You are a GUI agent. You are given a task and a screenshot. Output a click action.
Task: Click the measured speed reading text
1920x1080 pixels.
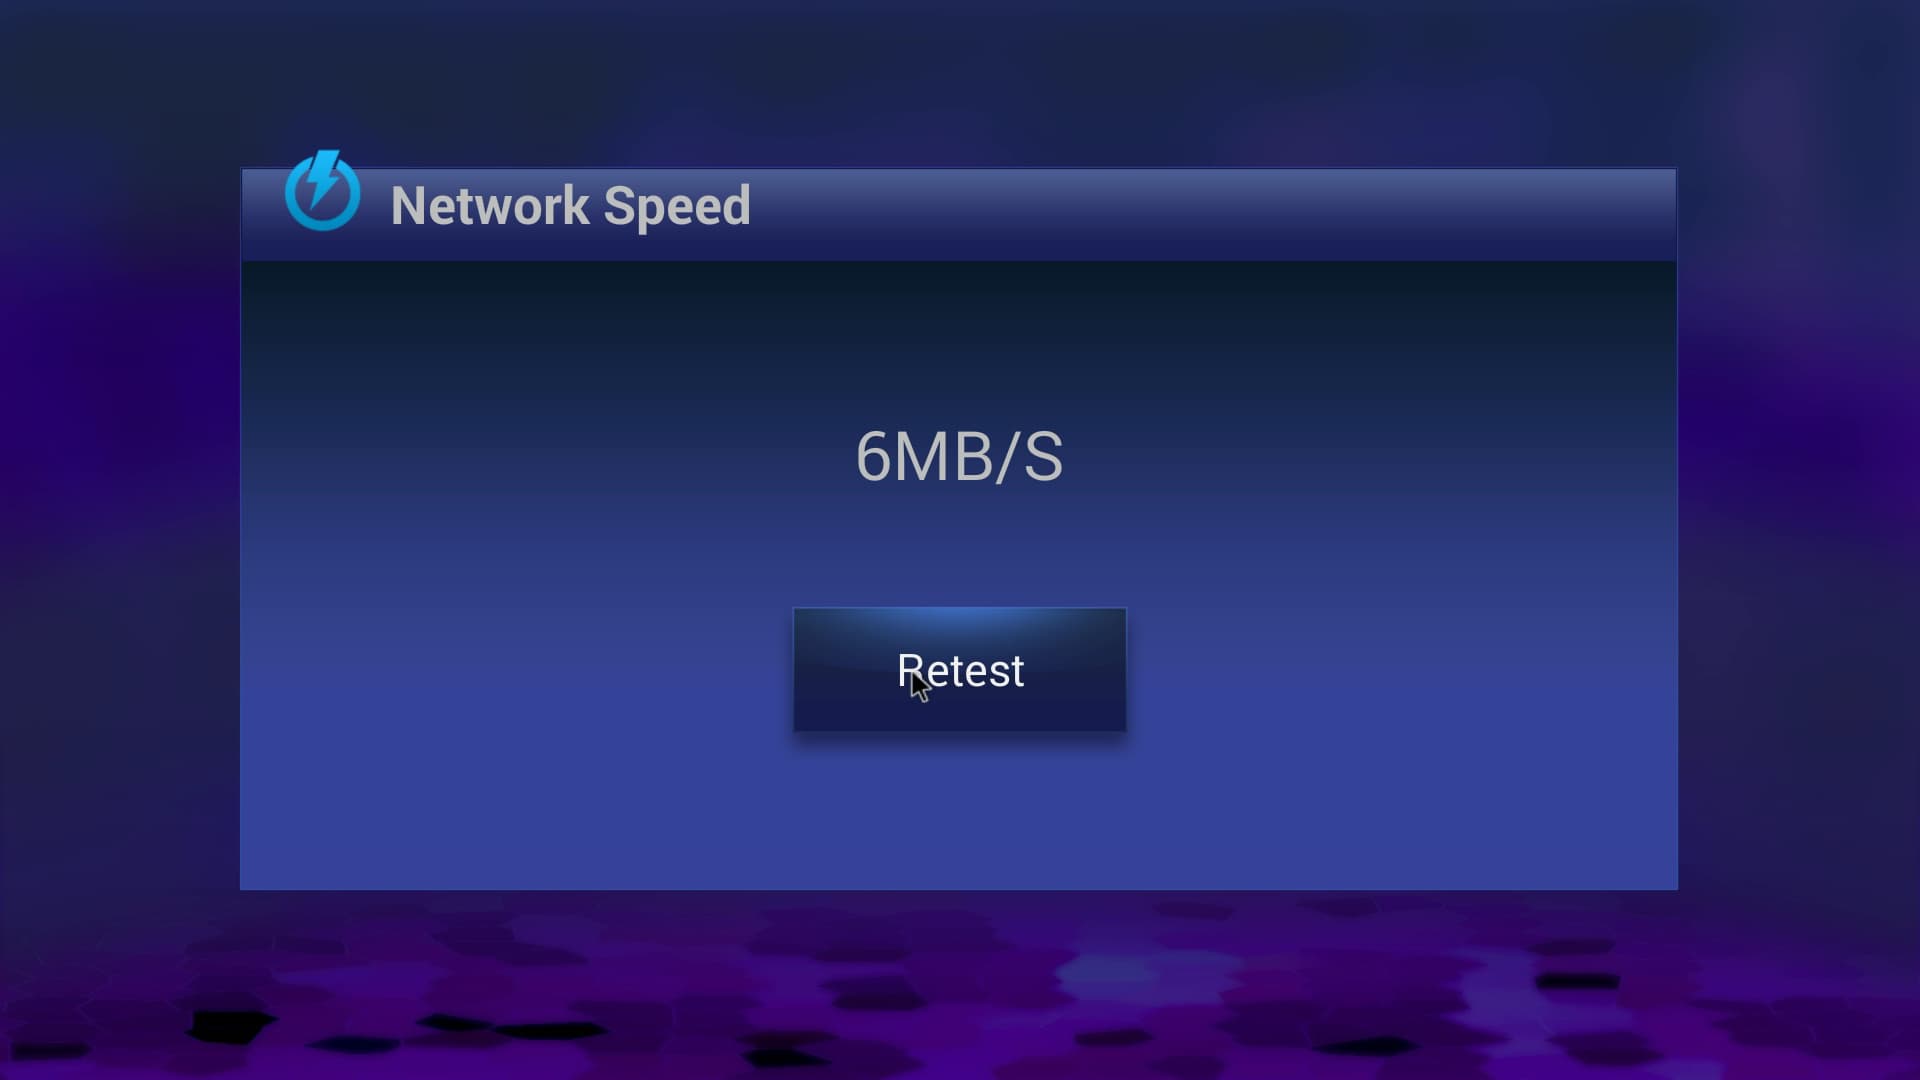(959, 457)
